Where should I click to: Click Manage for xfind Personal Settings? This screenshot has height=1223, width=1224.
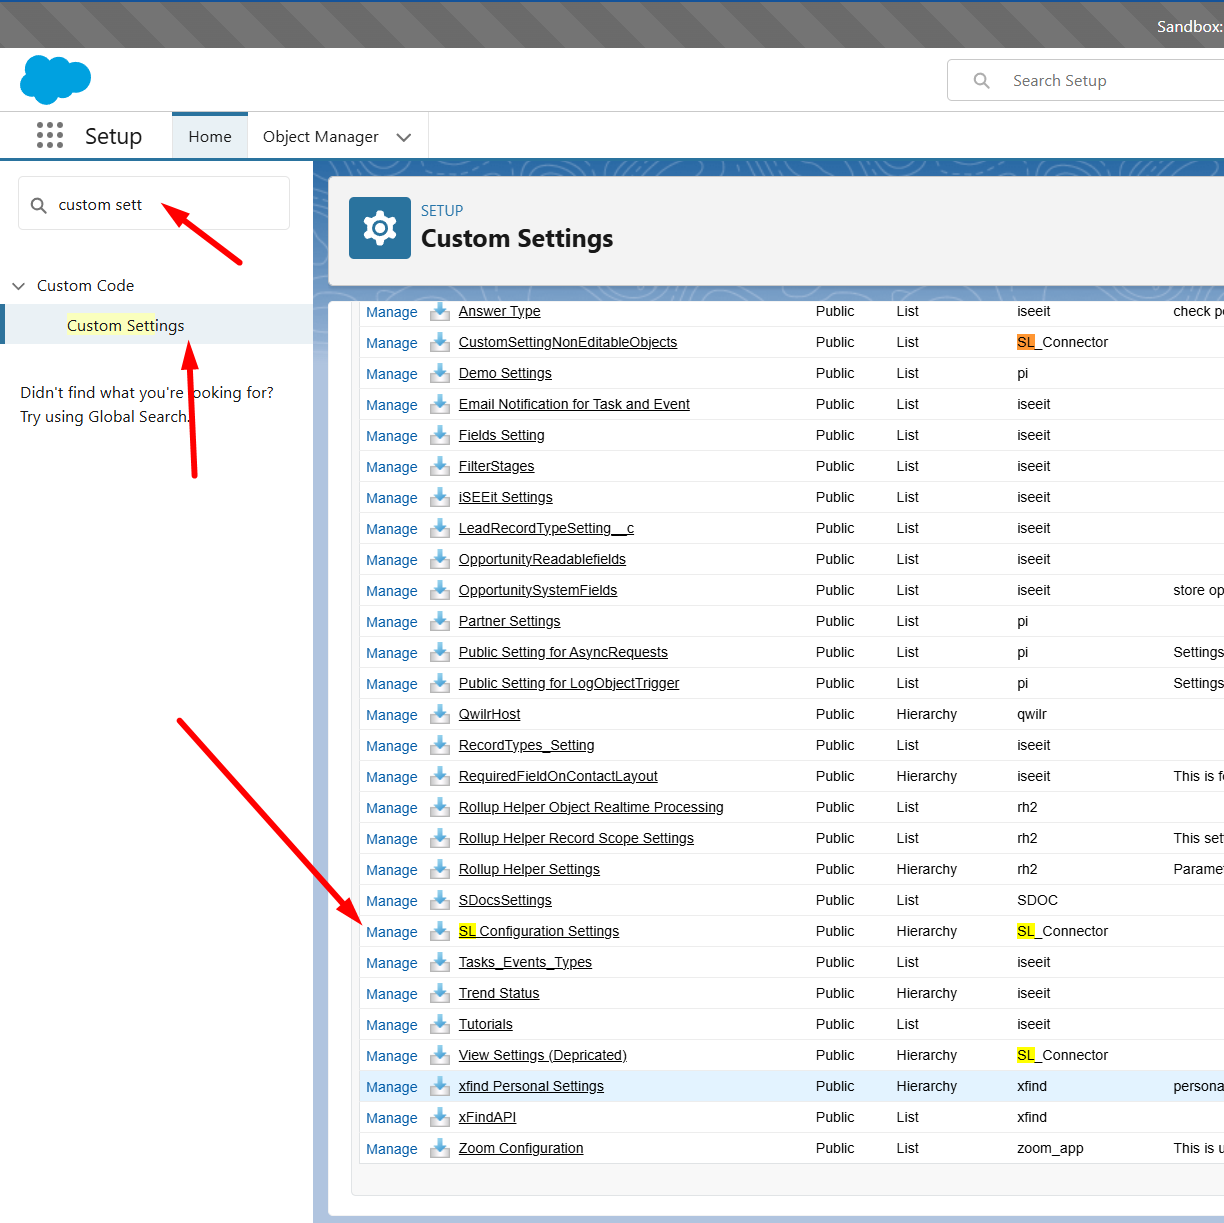391,1087
